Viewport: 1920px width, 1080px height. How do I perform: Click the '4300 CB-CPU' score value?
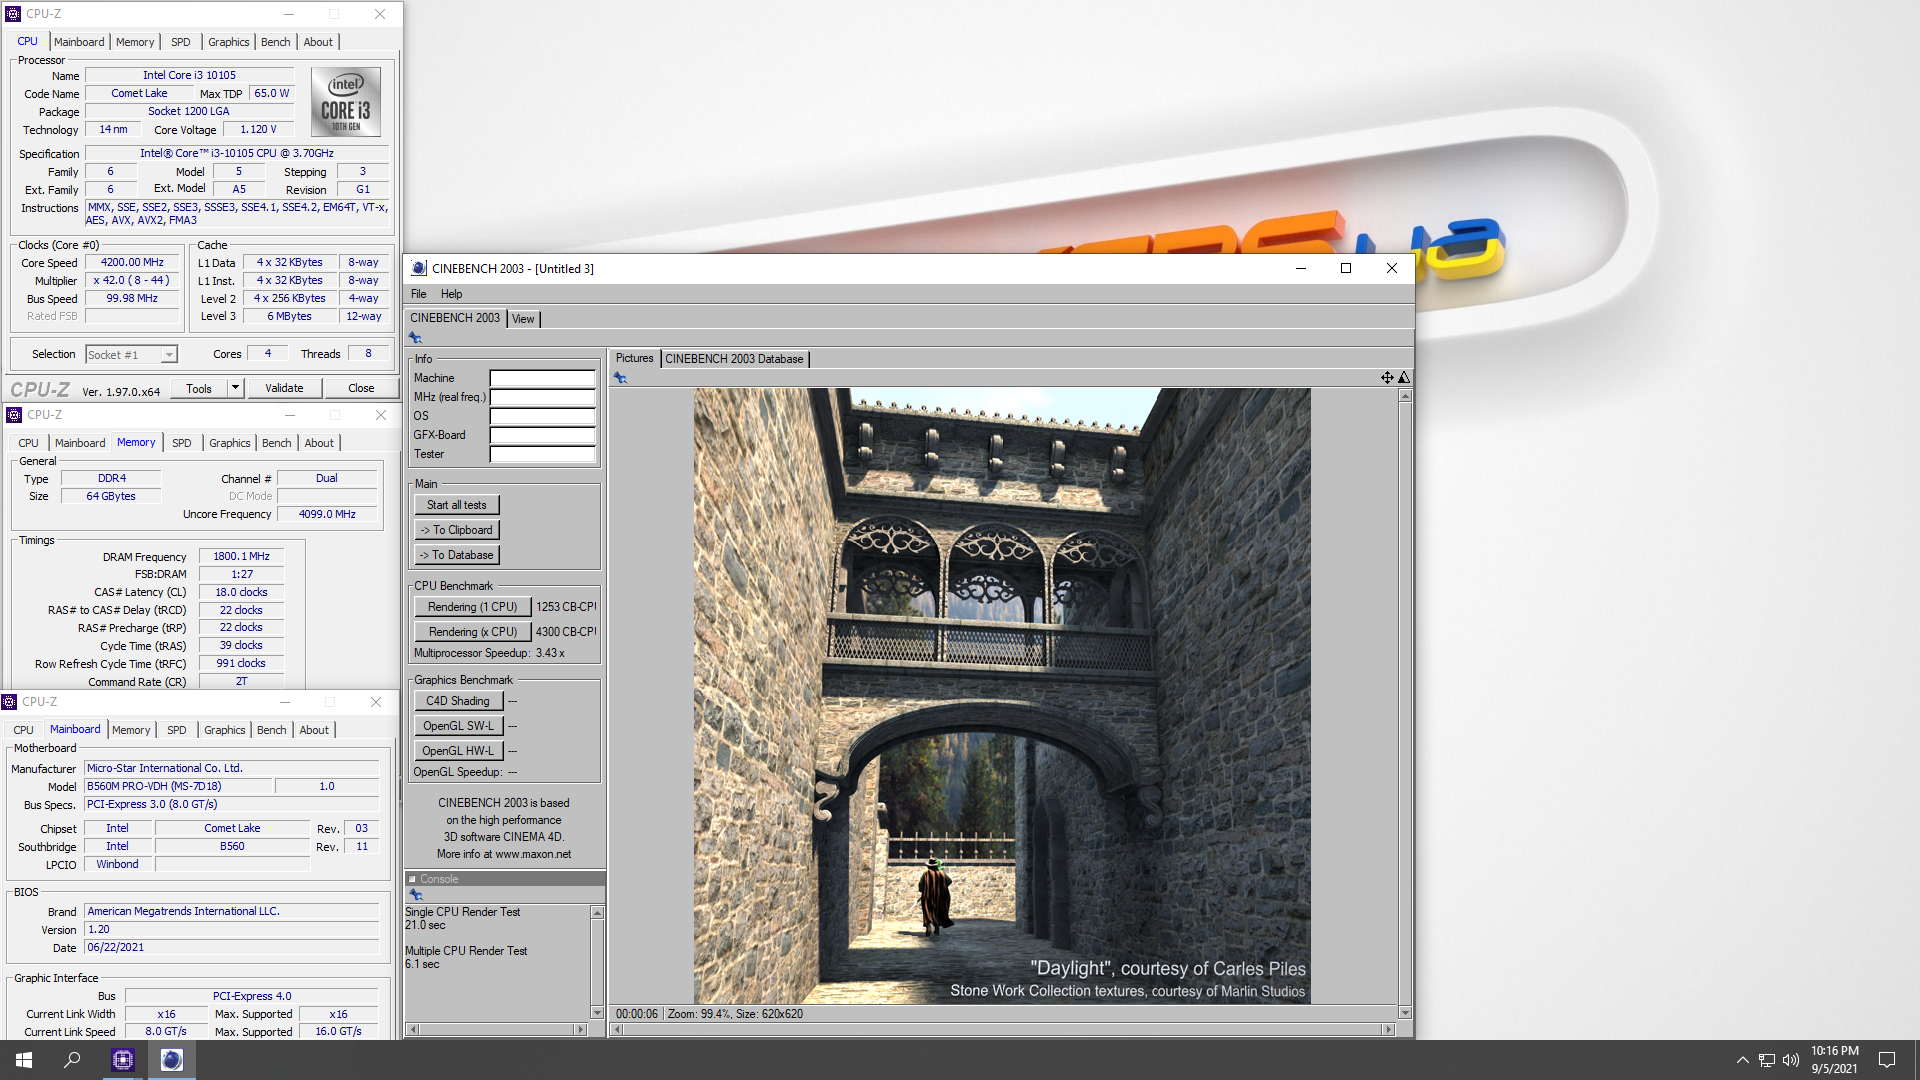click(566, 632)
